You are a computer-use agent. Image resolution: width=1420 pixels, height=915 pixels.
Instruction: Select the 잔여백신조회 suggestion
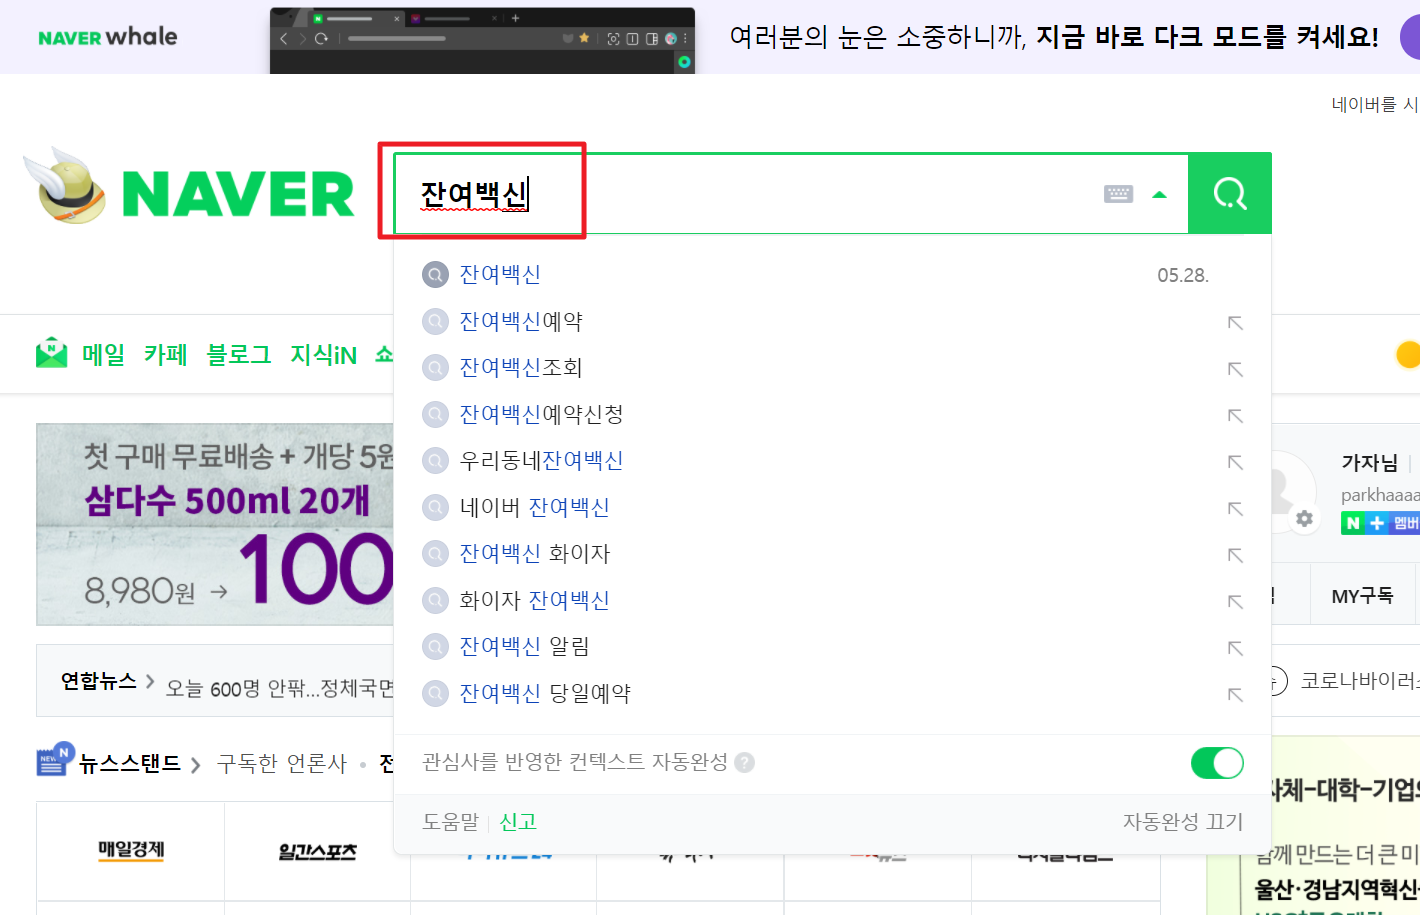pyautogui.click(x=521, y=367)
